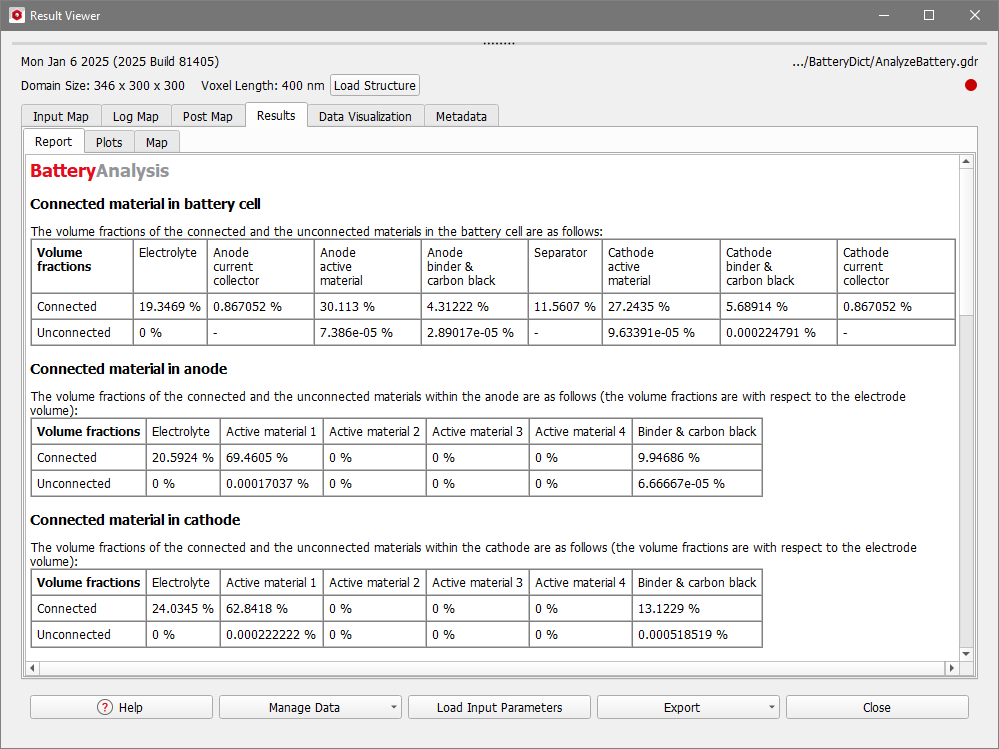Image resolution: width=999 pixels, height=749 pixels.
Task: Click the build date 'Mon Jan 6 2025' text
Action: [64, 62]
